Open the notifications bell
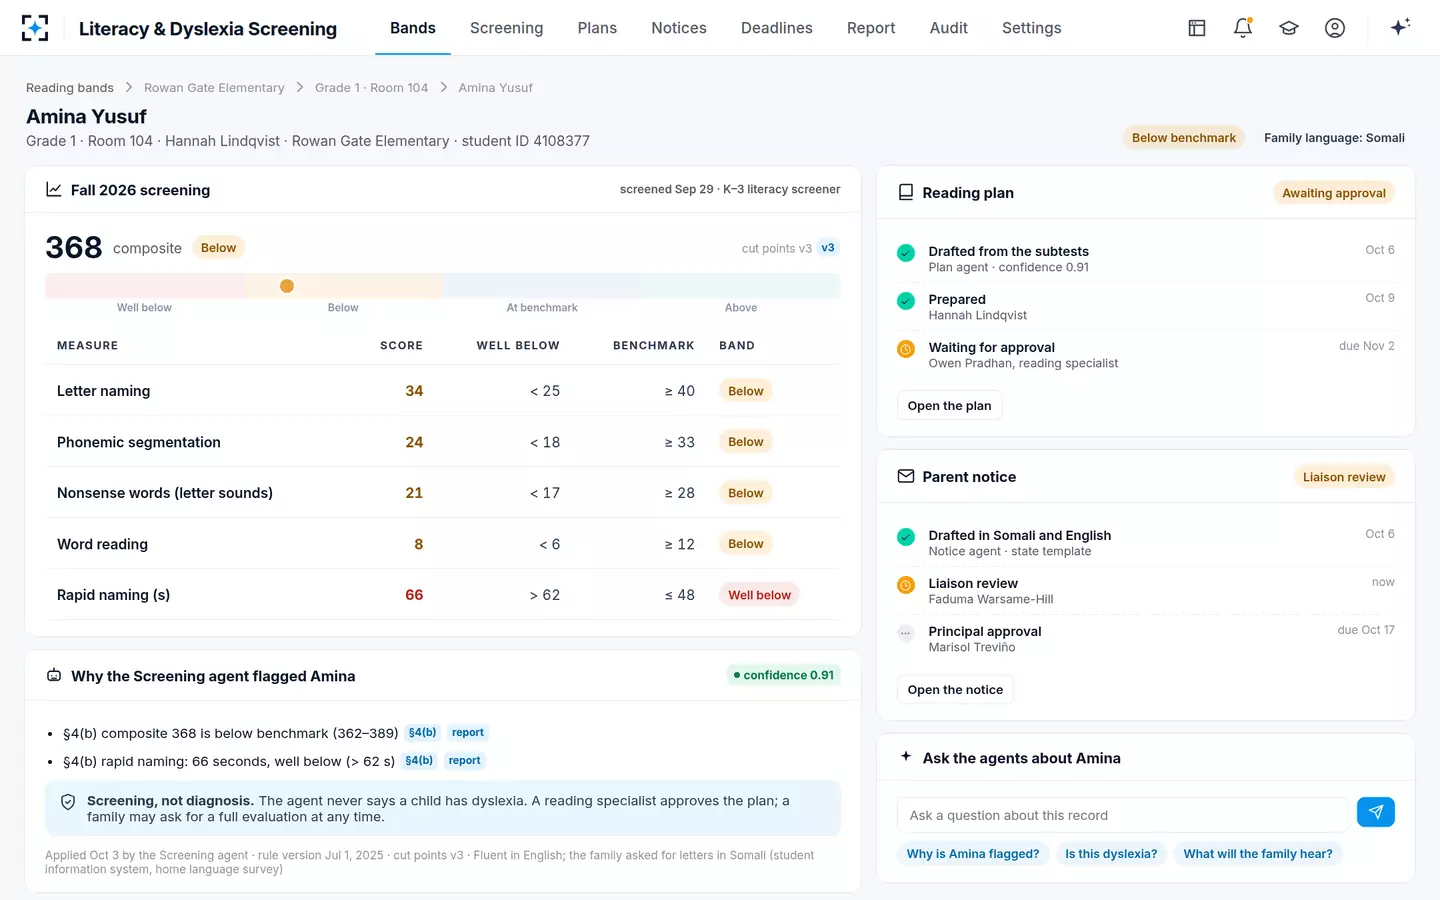The image size is (1440, 900). pos(1243,28)
